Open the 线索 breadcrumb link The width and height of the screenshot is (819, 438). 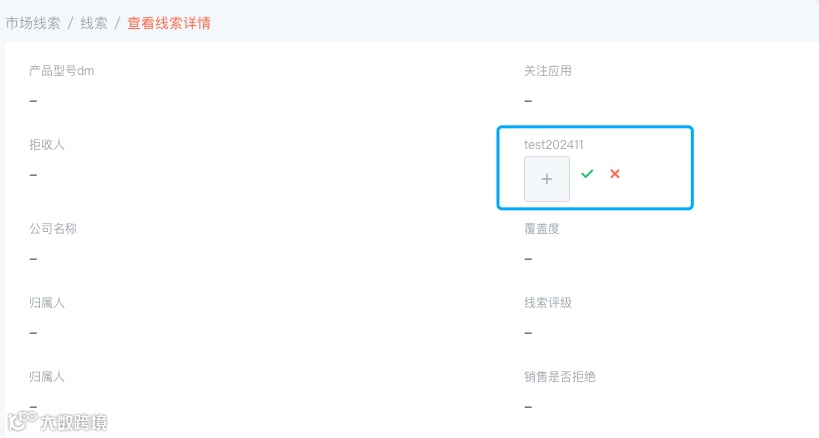point(94,23)
